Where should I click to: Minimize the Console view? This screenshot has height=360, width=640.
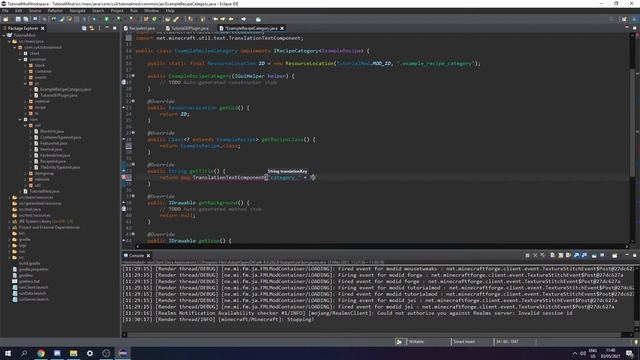click(x=627, y=256)
